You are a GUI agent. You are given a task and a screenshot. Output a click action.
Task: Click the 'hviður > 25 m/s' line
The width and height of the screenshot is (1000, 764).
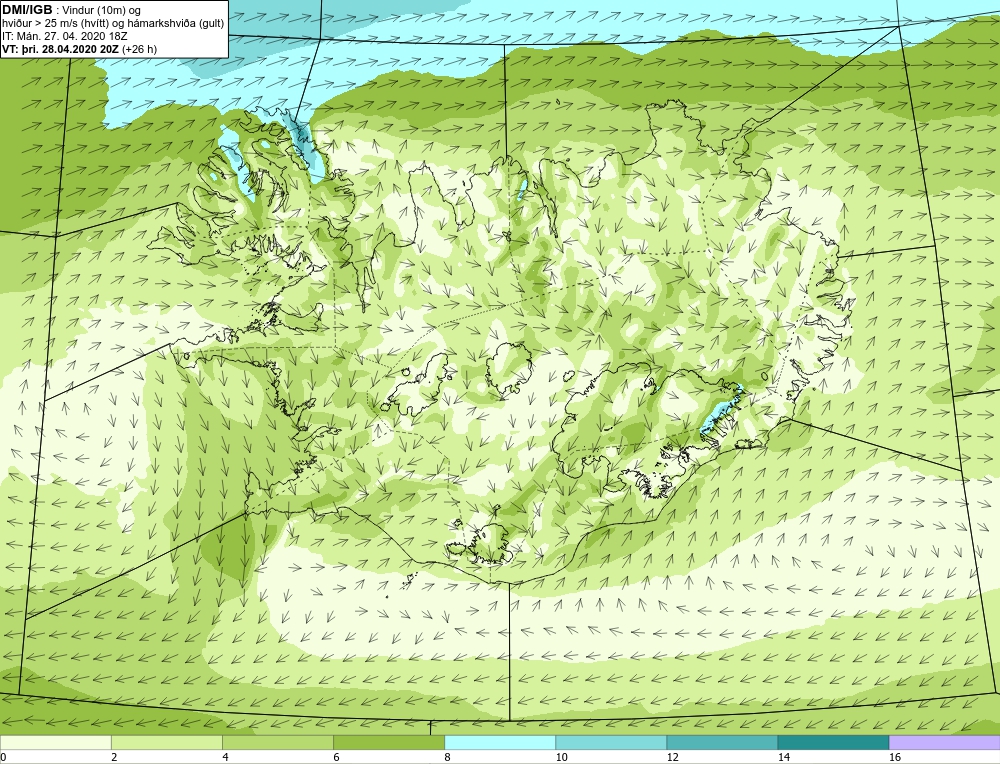[x=113, y=24]
